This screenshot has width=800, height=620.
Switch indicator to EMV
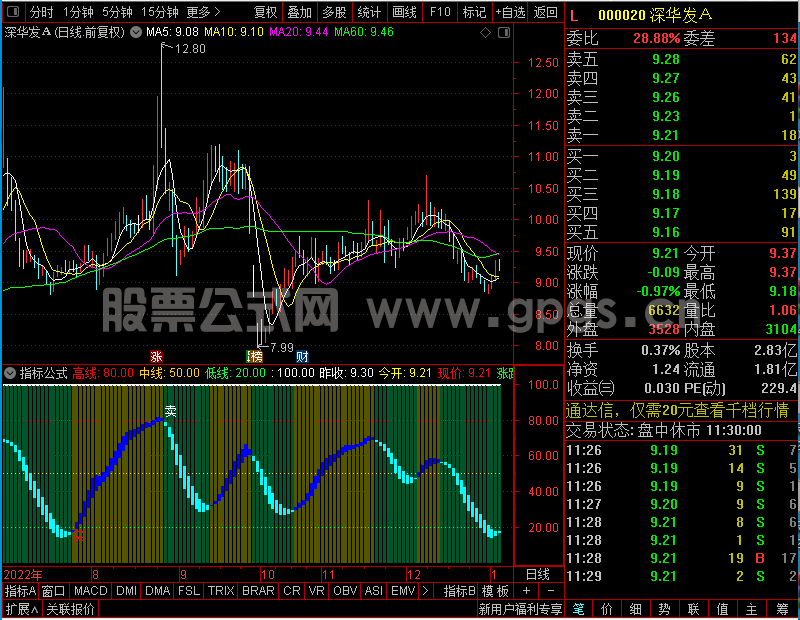tap(403, 591)
